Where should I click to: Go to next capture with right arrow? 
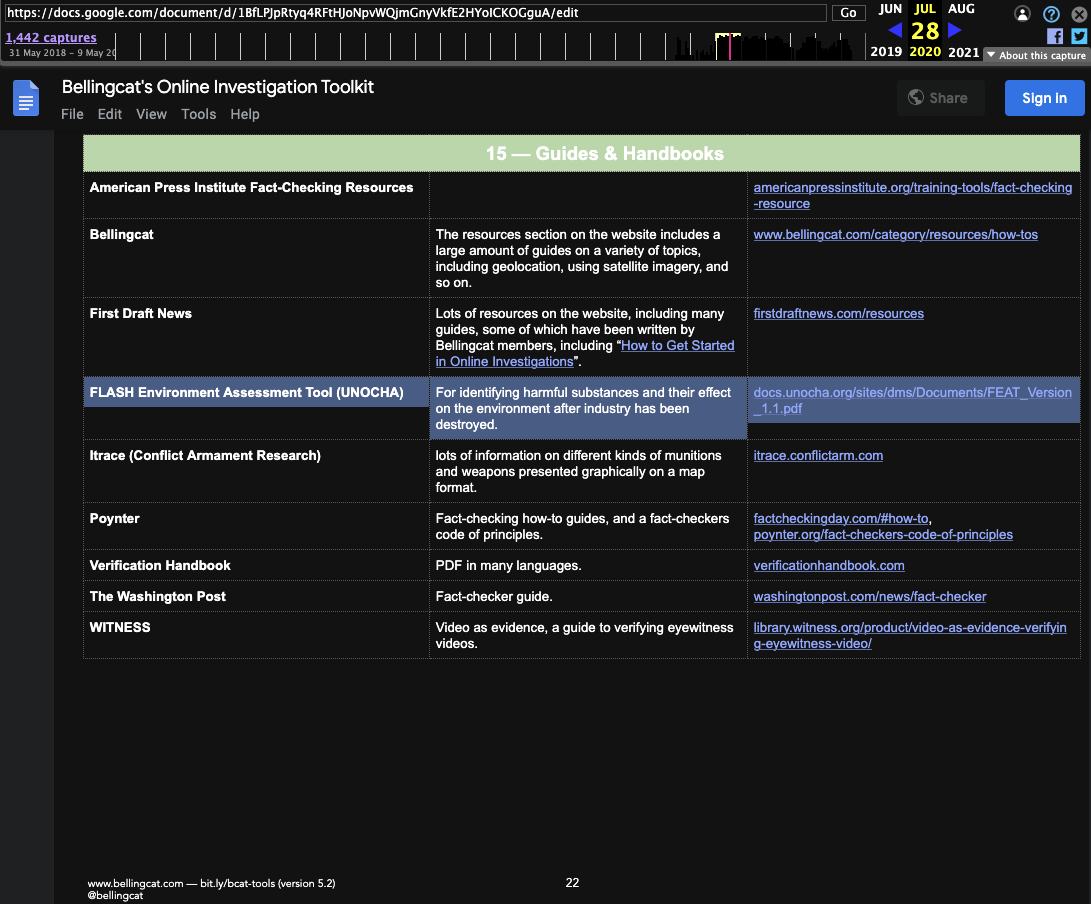[955, 30]
